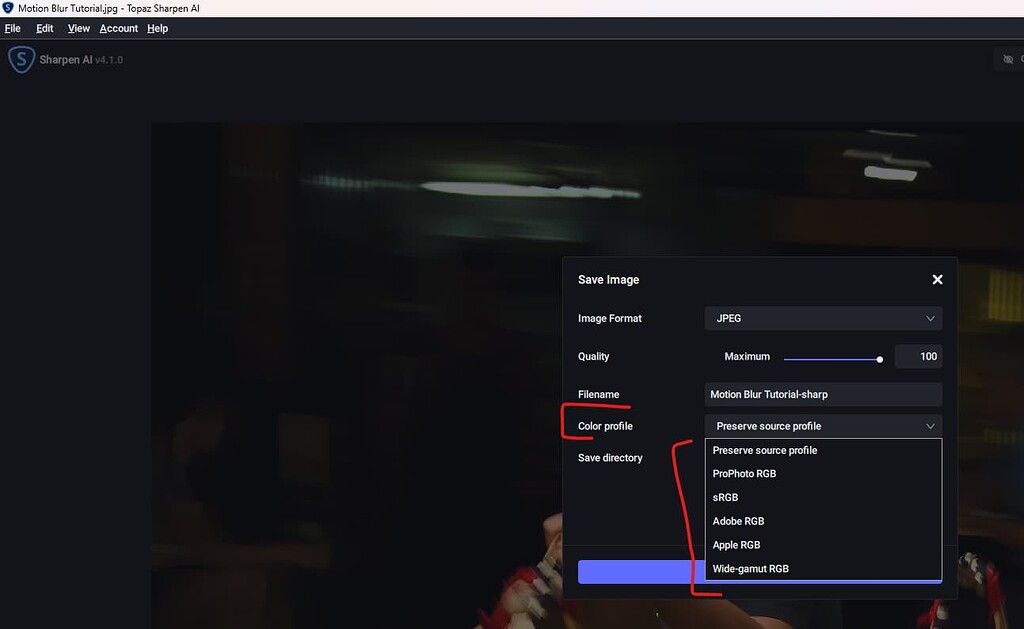Click the Filename field showing Motion Blur Tutorial-sharp
The width and height of the screenshot is (1024, 629).
pyautogui.click(x=822, y=394)
